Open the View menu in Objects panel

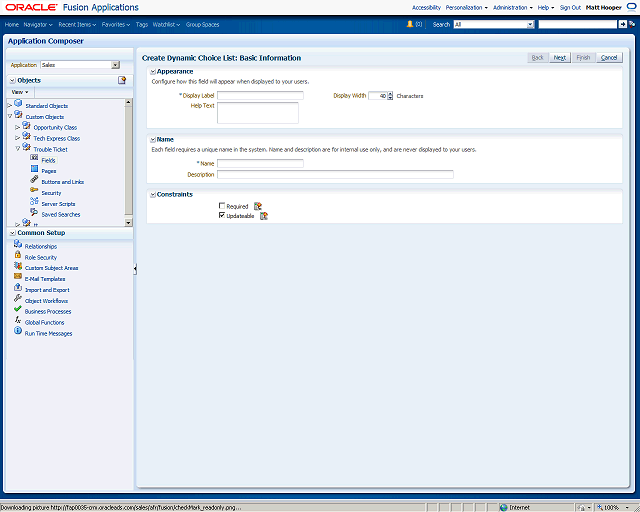pos(20,92)
